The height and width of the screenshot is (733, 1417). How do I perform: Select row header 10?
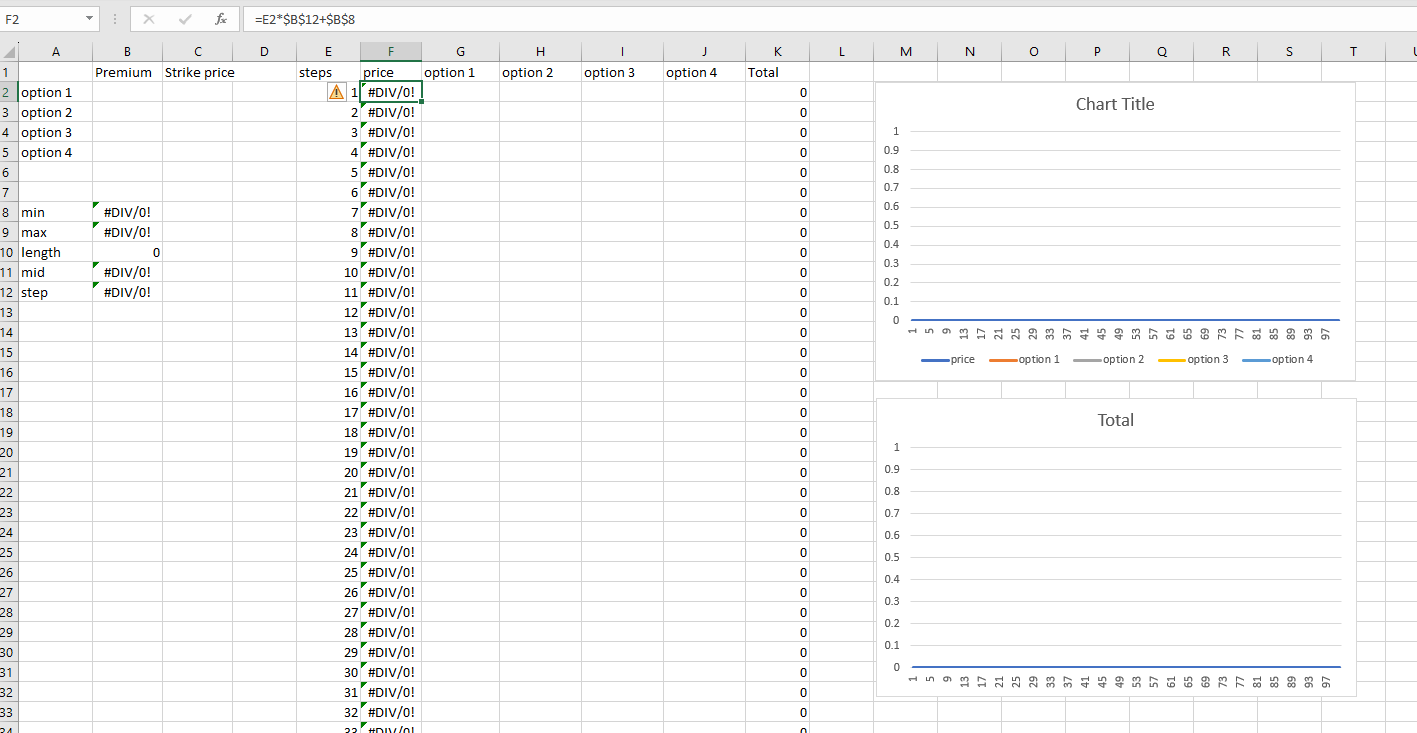(x=8, y=252)
